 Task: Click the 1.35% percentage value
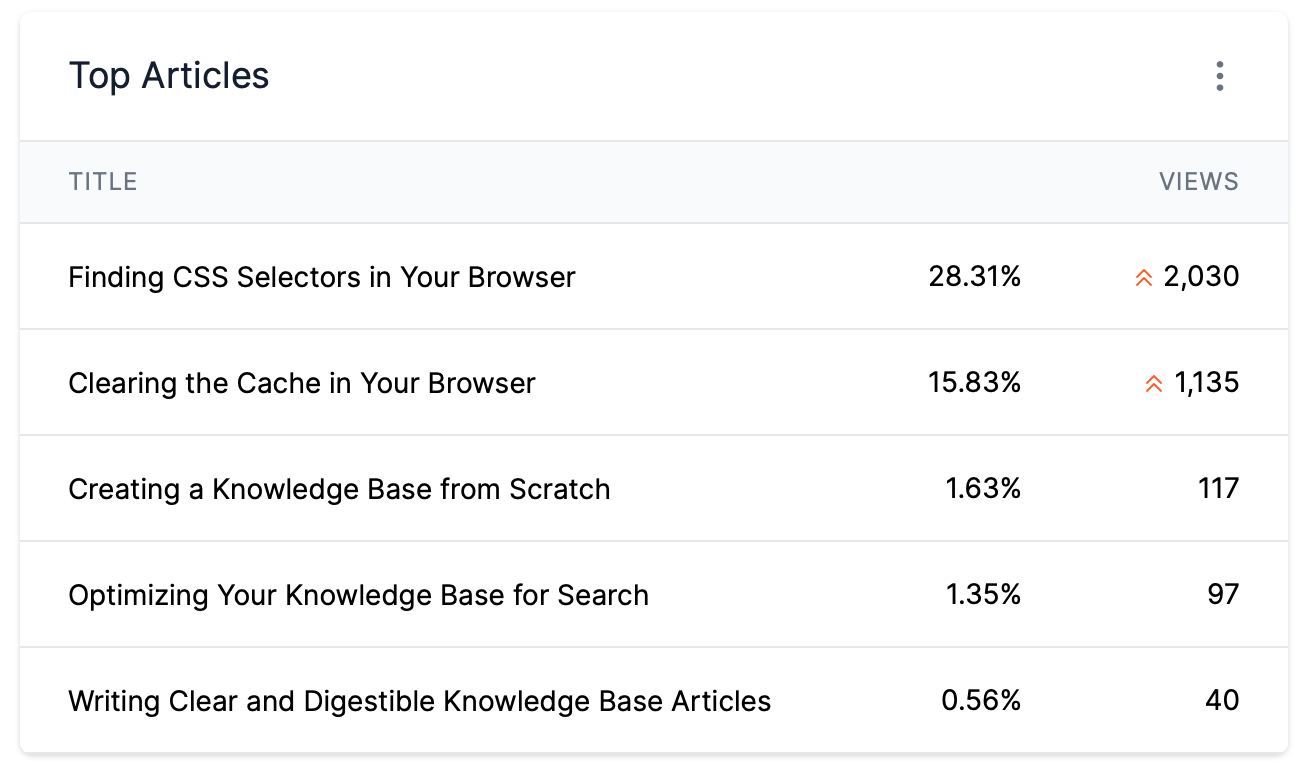[x=983, y=595]
